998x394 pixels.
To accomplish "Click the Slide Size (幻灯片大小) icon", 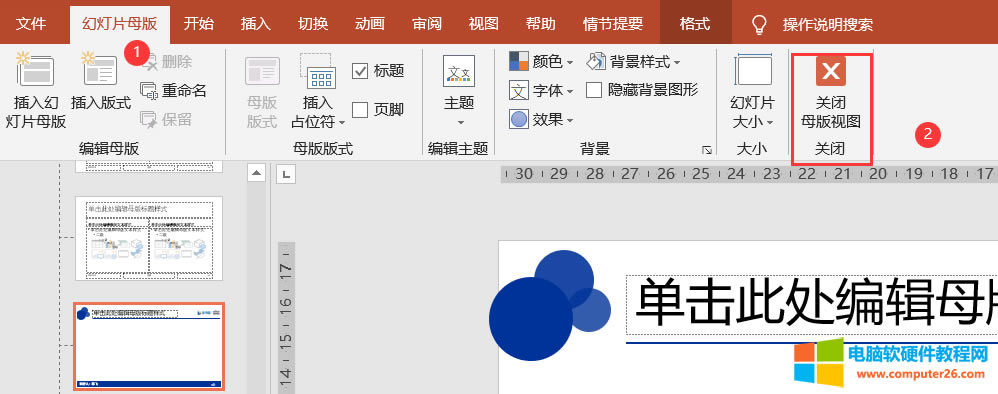I will pos(753,70).
